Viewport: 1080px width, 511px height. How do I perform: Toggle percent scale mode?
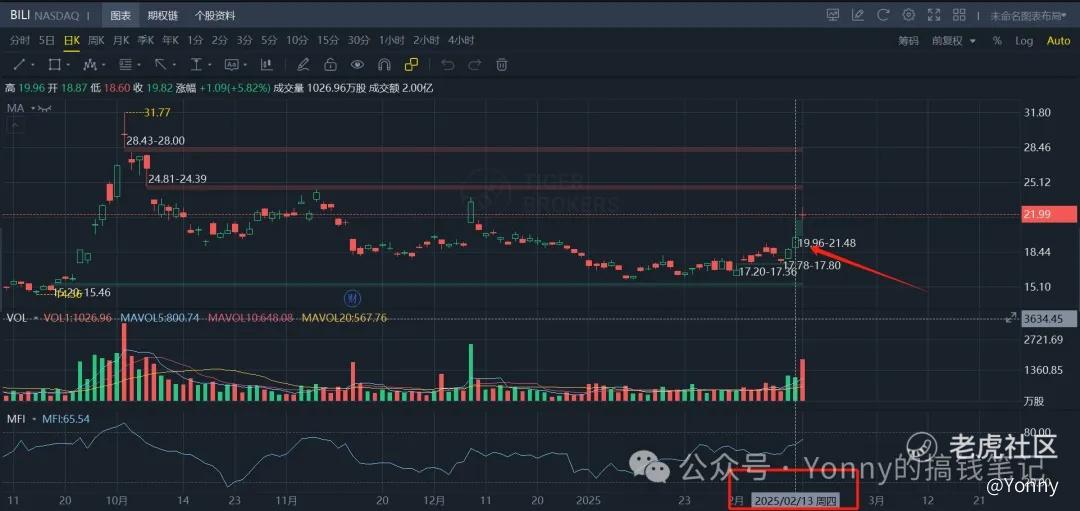(997, 41)
